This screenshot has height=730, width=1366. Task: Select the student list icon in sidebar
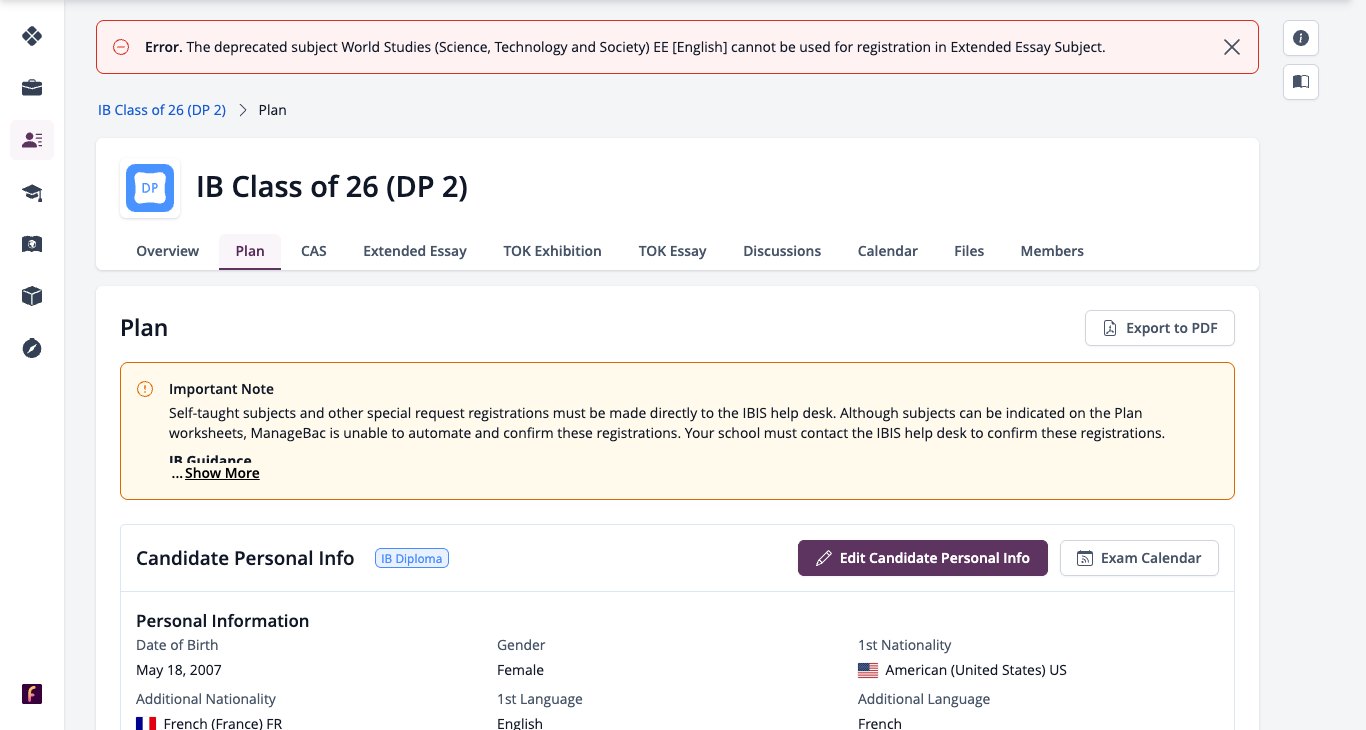click(x=32, y=140)
